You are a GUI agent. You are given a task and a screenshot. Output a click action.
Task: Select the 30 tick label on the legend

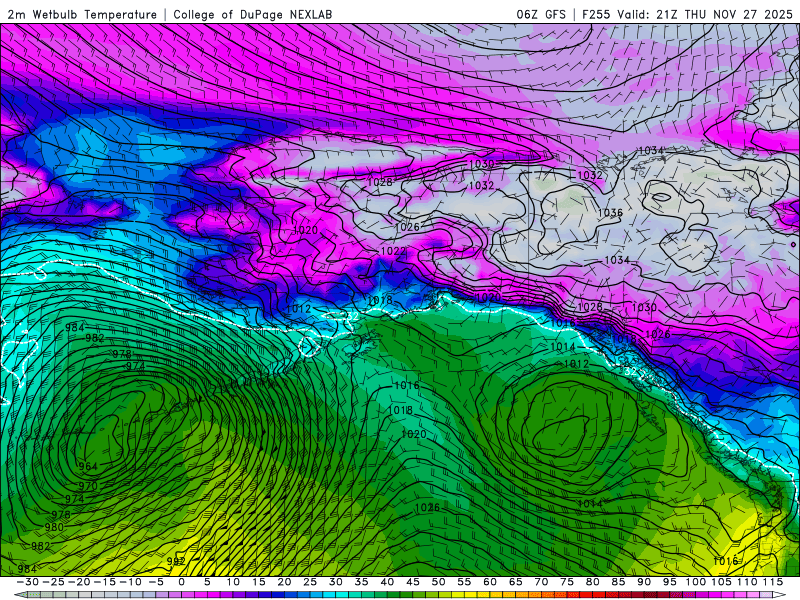point(336,582)
